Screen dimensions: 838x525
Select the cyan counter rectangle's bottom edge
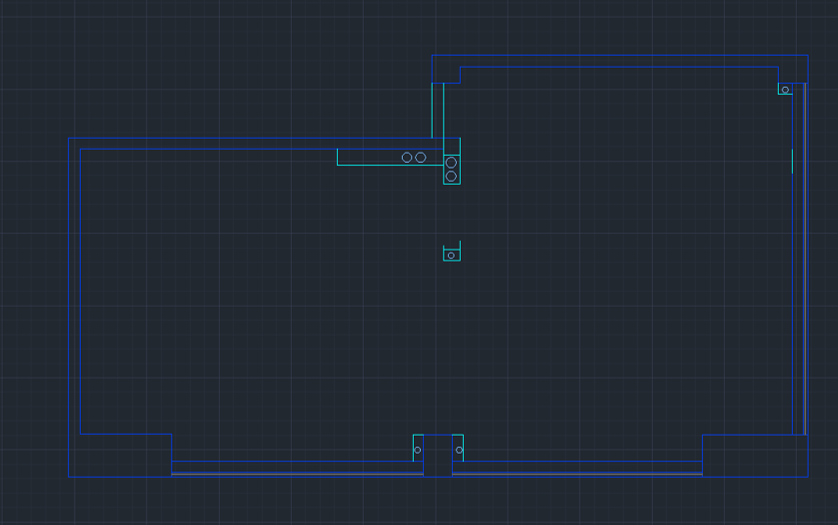390,165
